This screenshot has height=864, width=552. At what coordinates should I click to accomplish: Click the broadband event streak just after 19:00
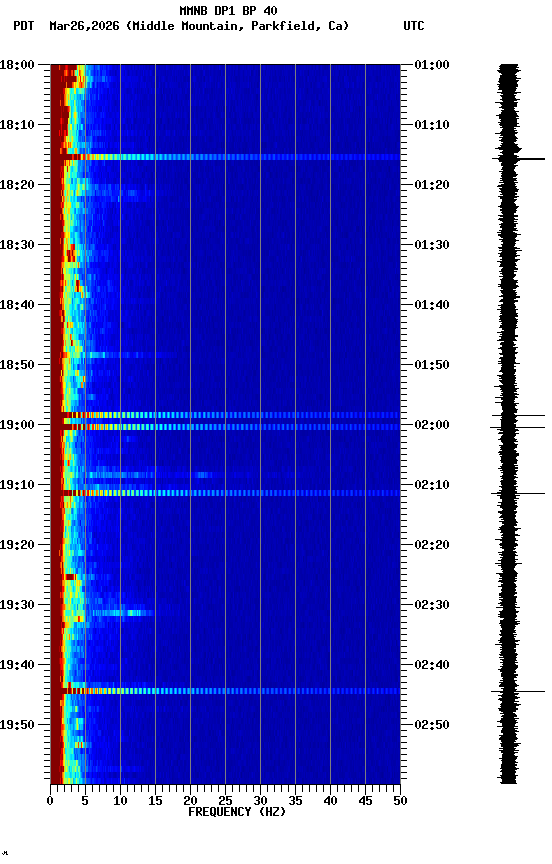pos(225,427)
